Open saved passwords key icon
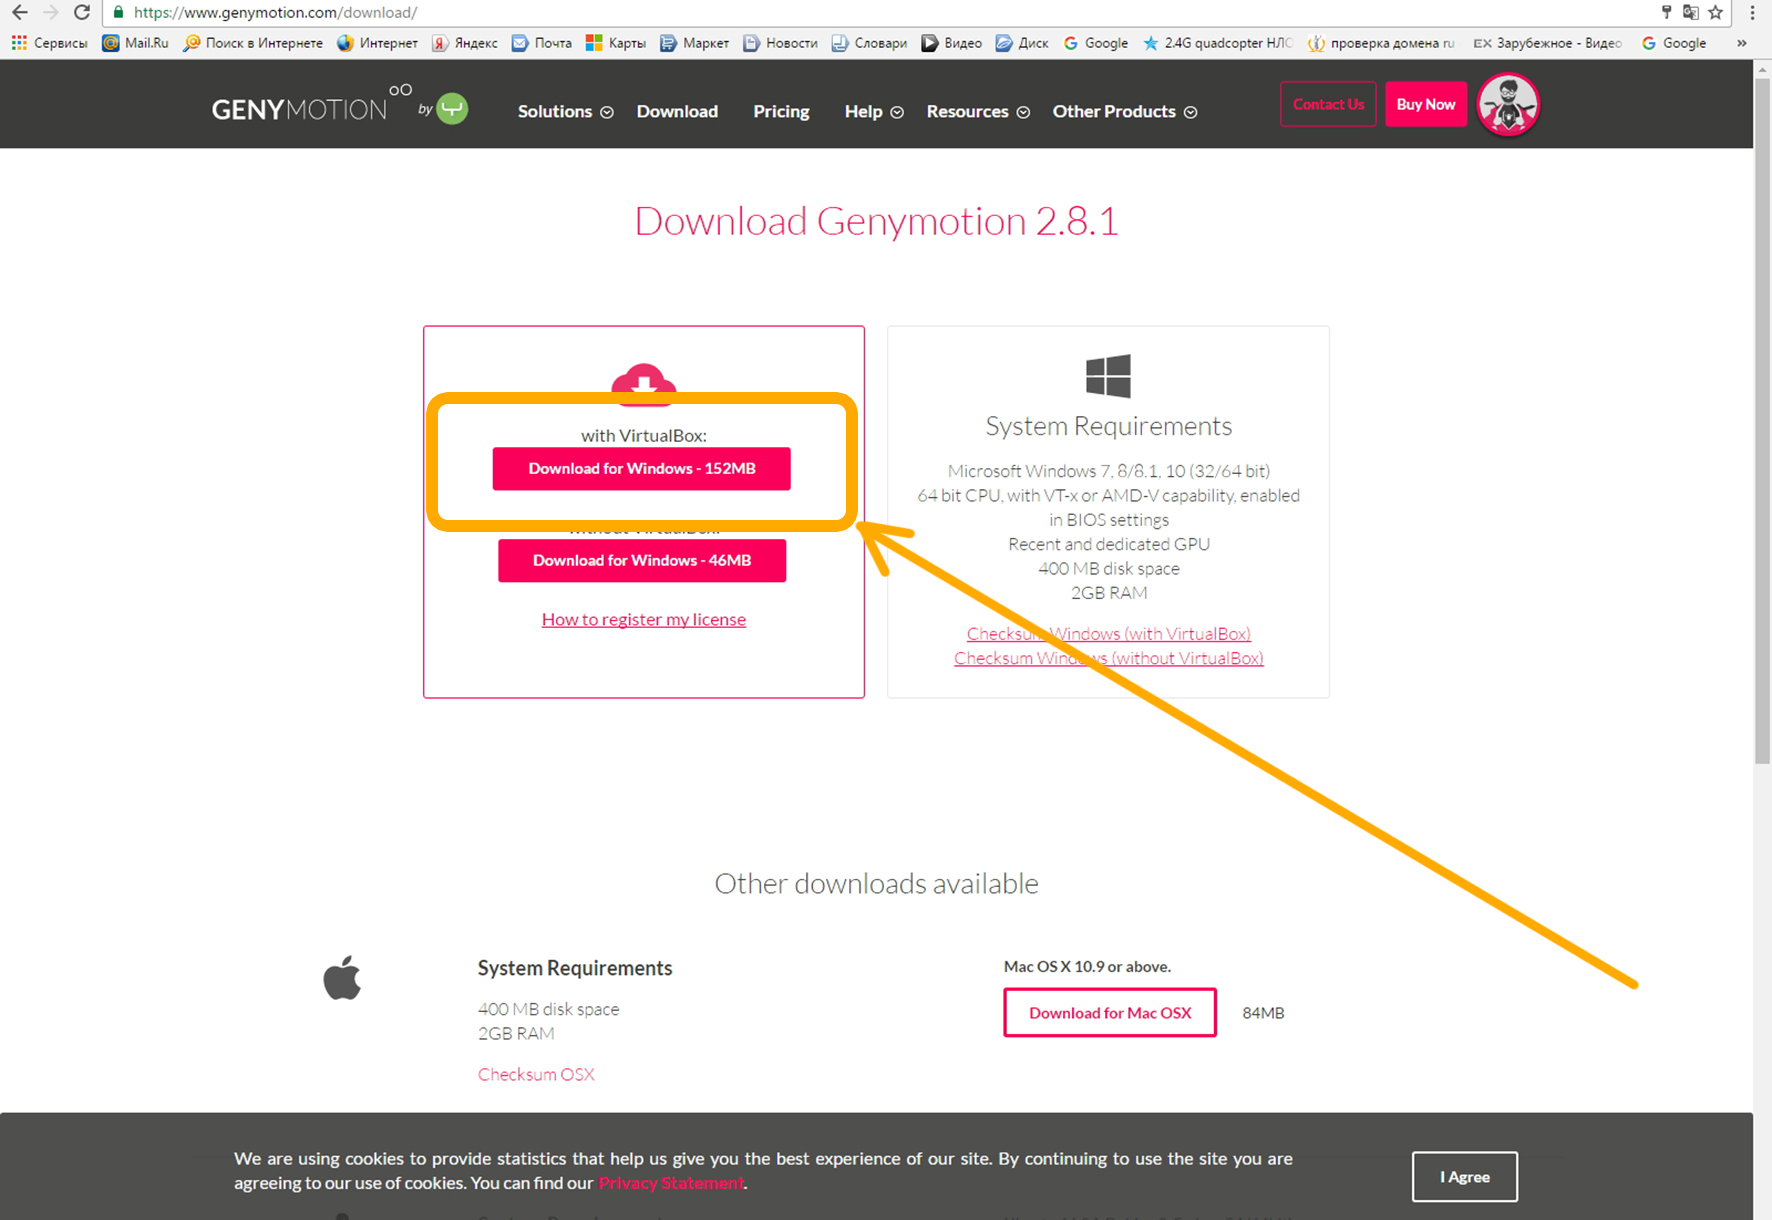1772x1220 pixels. click(1666, 12)
